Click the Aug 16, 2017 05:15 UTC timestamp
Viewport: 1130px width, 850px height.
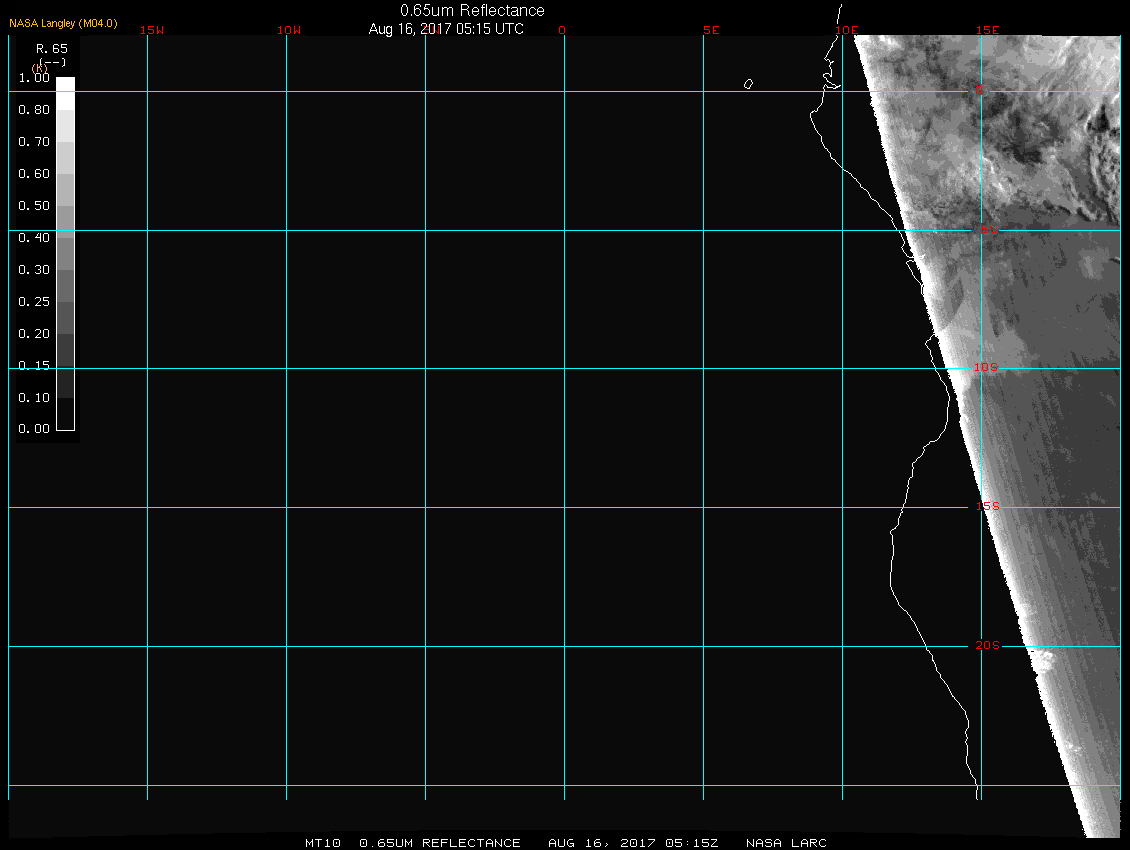point(446,29)
